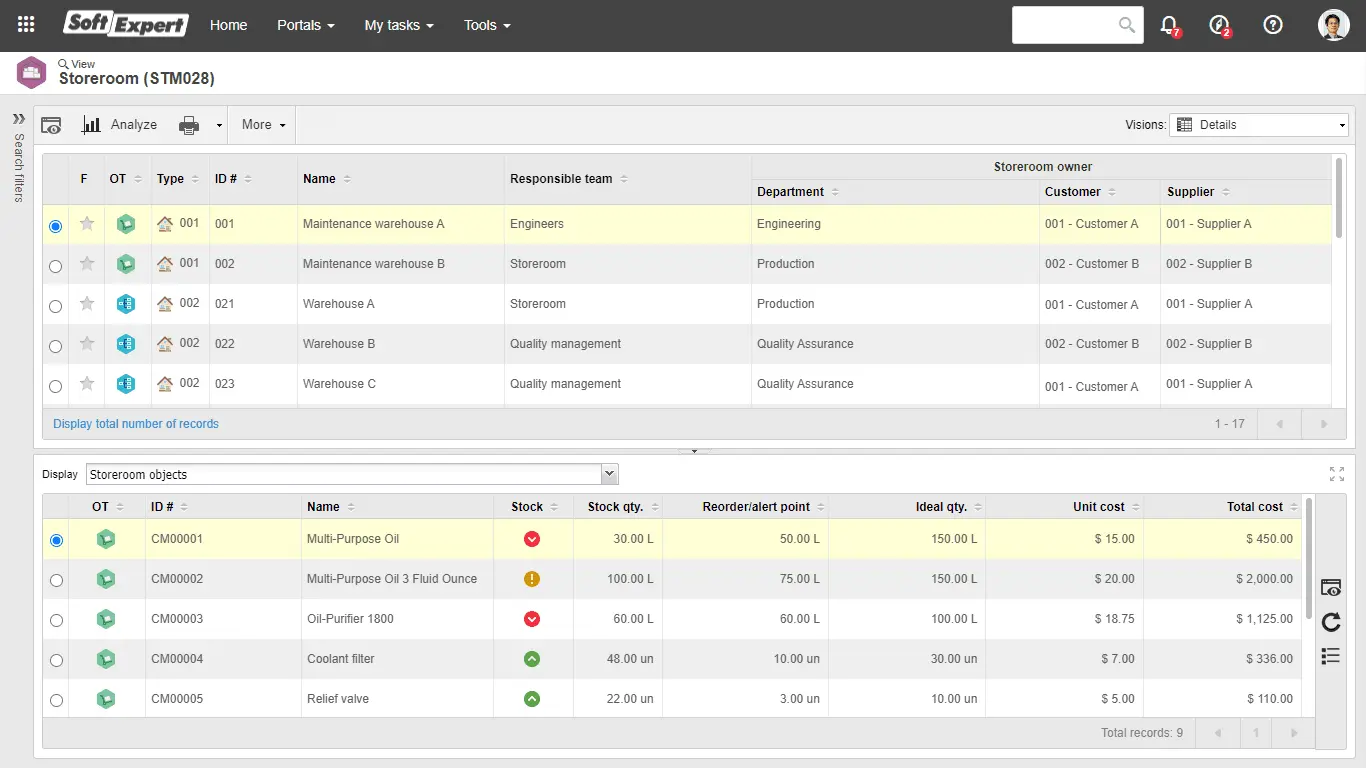Click the view record icon in toolbar

click(51, 125)
